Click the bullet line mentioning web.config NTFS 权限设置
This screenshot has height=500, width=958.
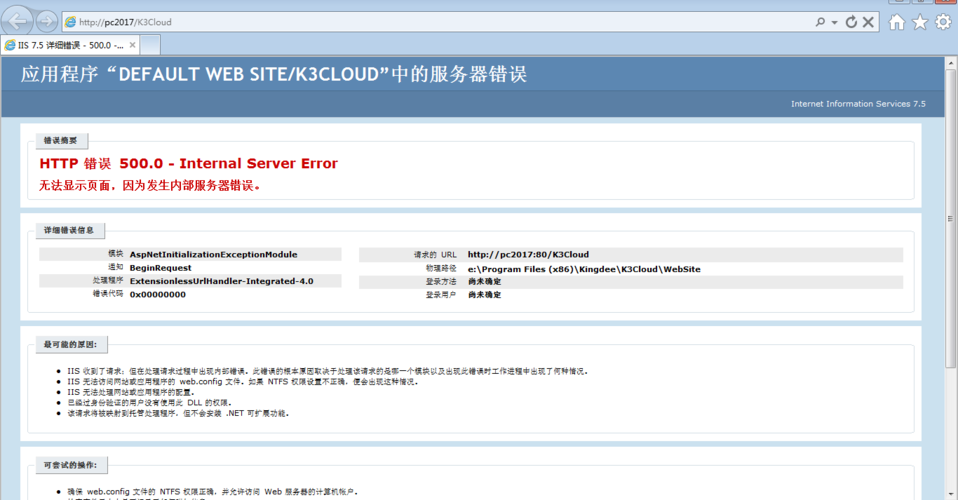pyautogui.click(x=243, y=381)
